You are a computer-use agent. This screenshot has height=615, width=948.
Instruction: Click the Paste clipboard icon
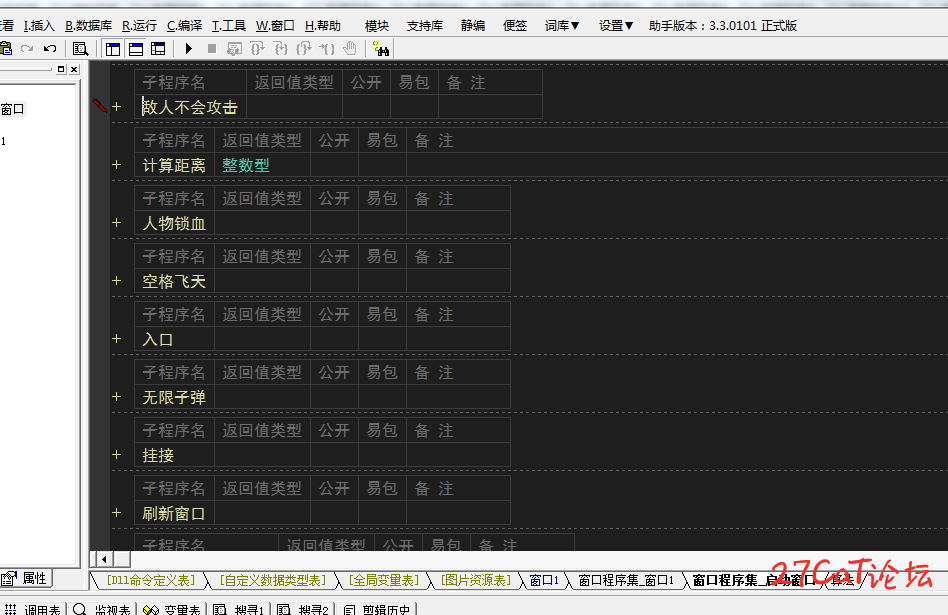6,48
